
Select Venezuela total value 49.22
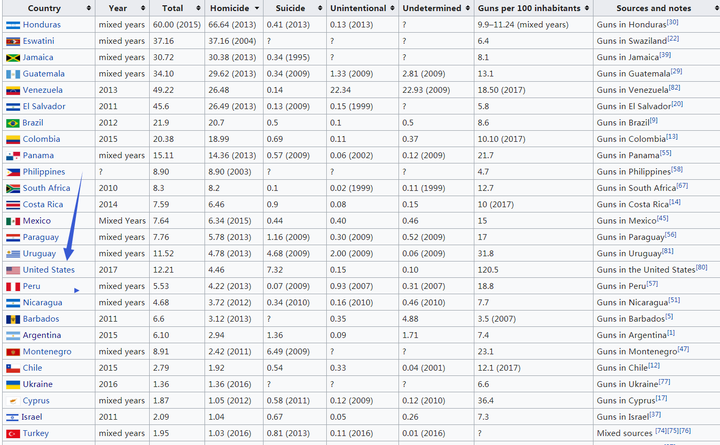pos(163,90)
